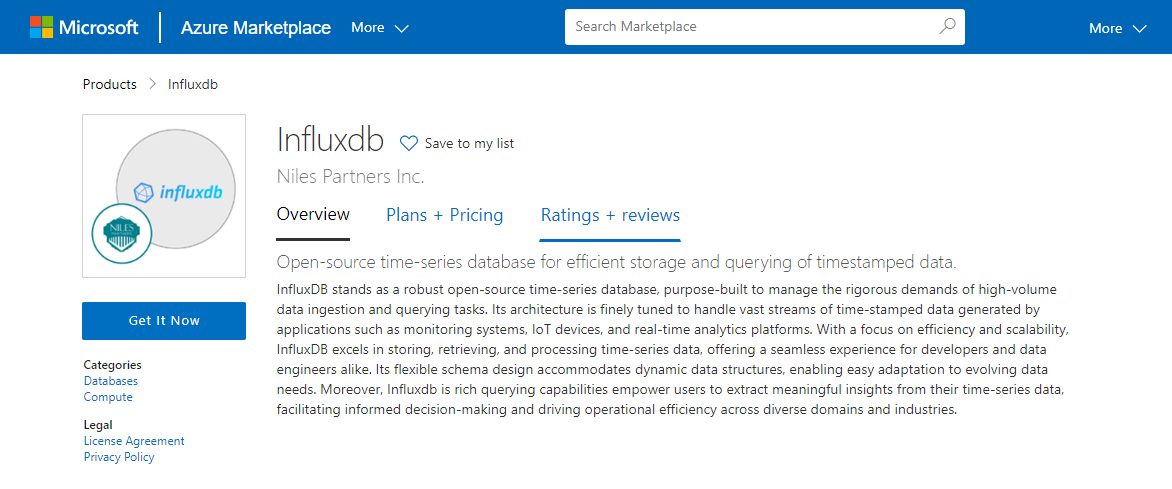
Task: Click the heart icon to save
Action: coord(409,143)
